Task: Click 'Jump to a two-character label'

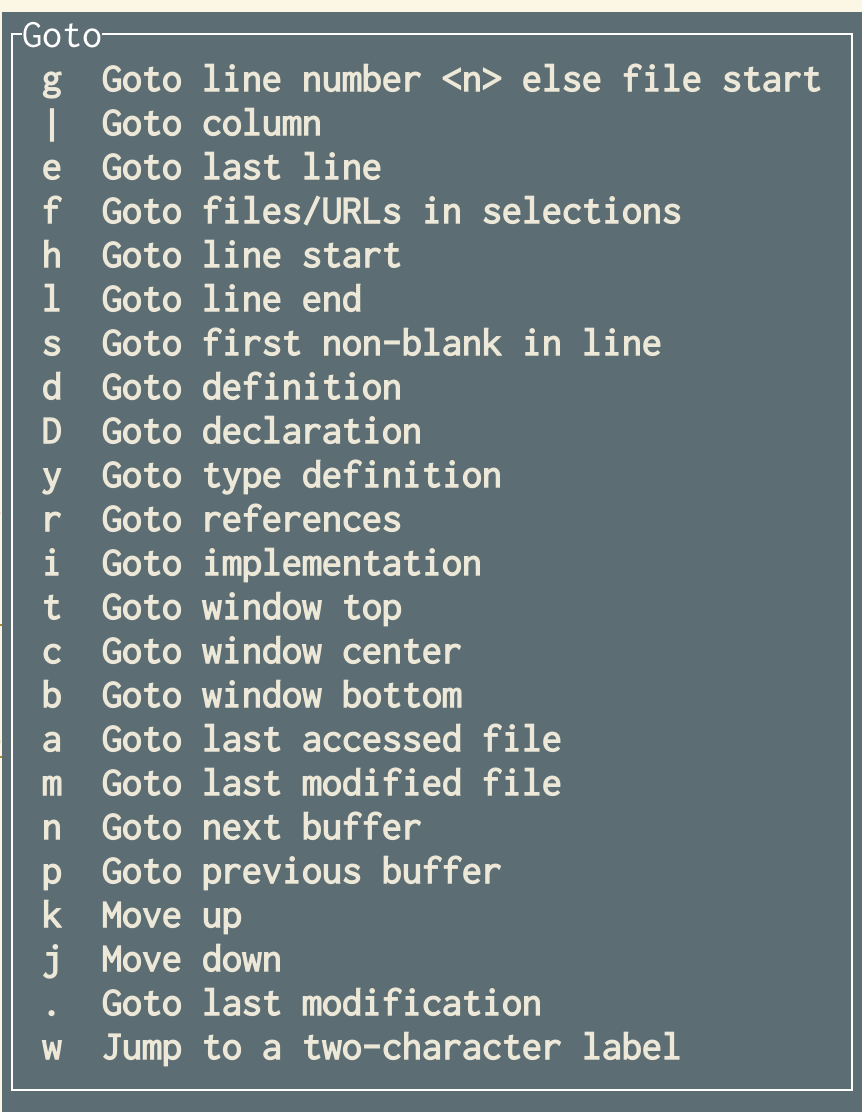Action: 391,1047
